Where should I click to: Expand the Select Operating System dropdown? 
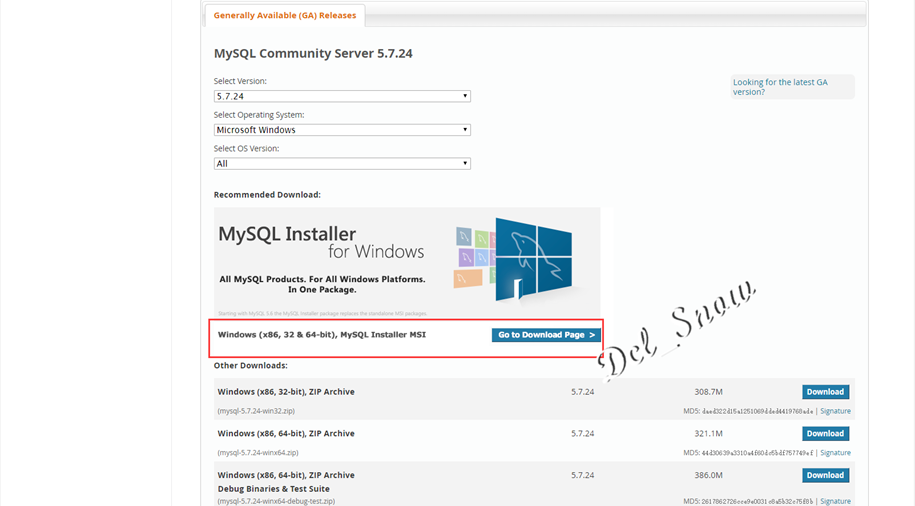click(x=342, y=130)
